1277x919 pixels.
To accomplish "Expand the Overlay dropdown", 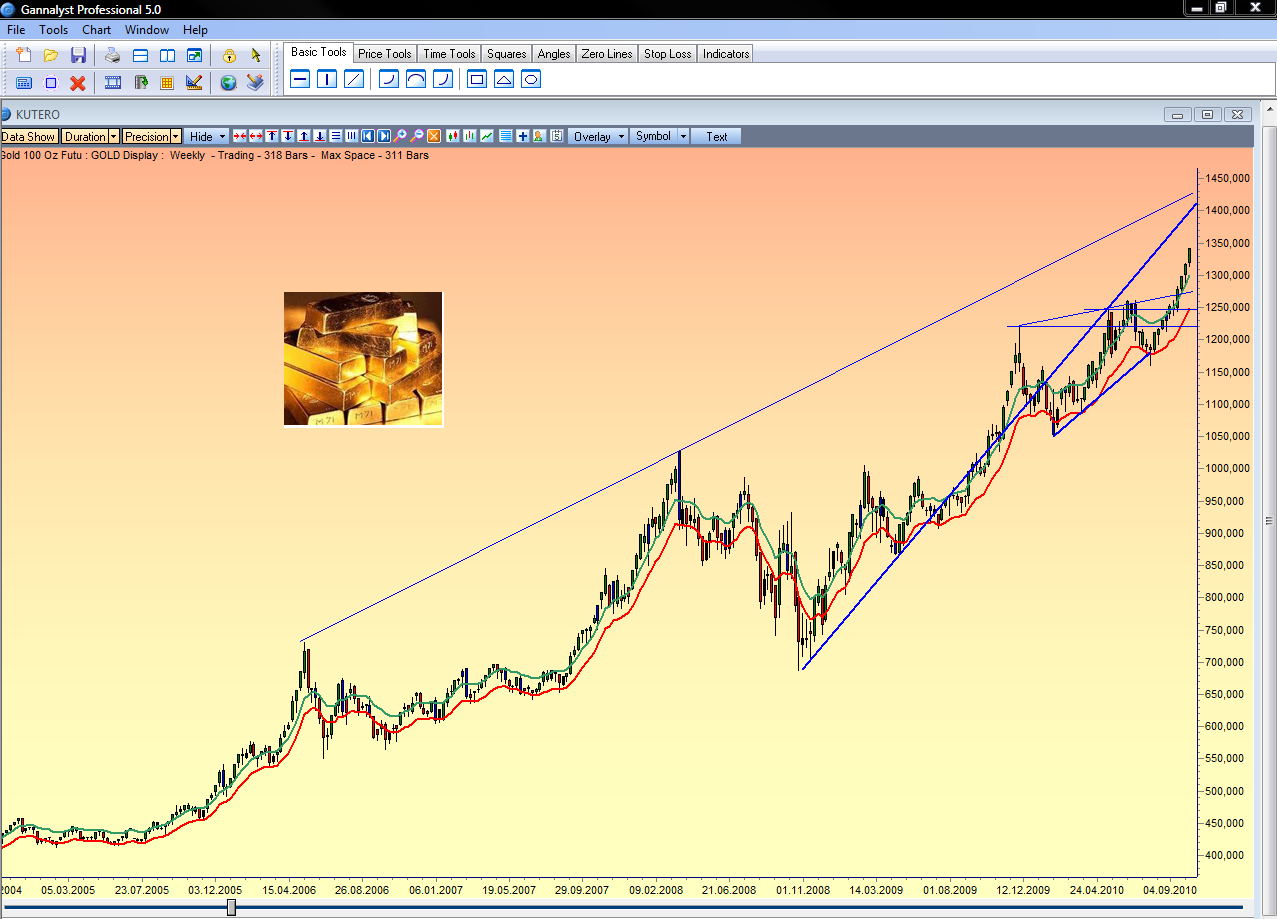I will pyautogui.click(x=598, y=136).
